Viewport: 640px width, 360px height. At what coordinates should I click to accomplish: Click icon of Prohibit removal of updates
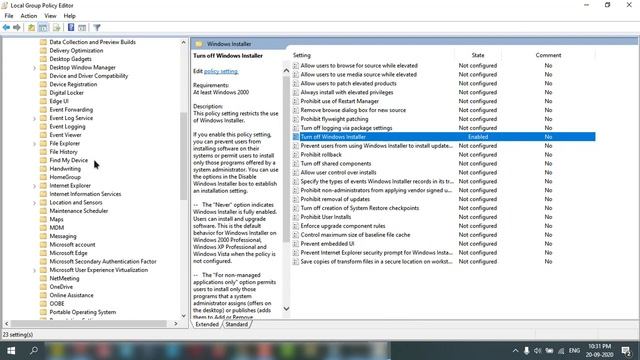point(296,199)
